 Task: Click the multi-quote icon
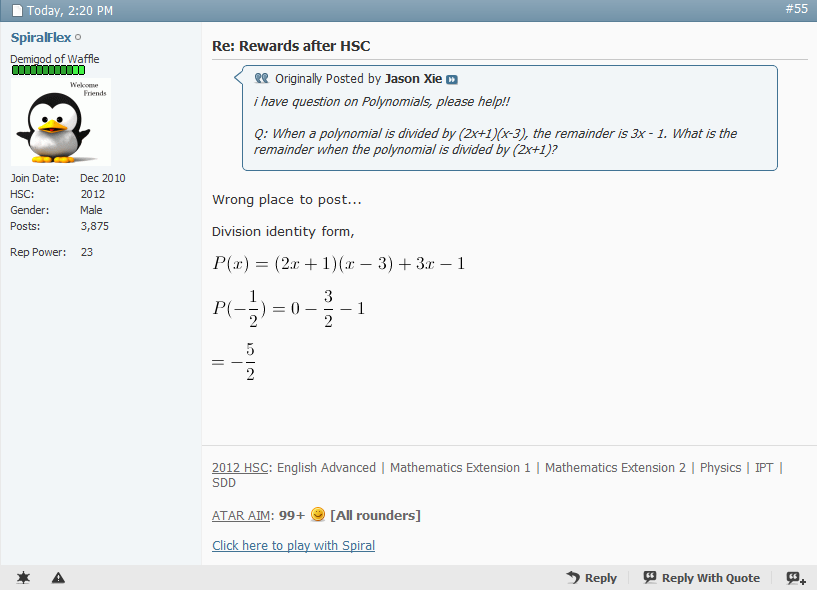pos(796,578)
